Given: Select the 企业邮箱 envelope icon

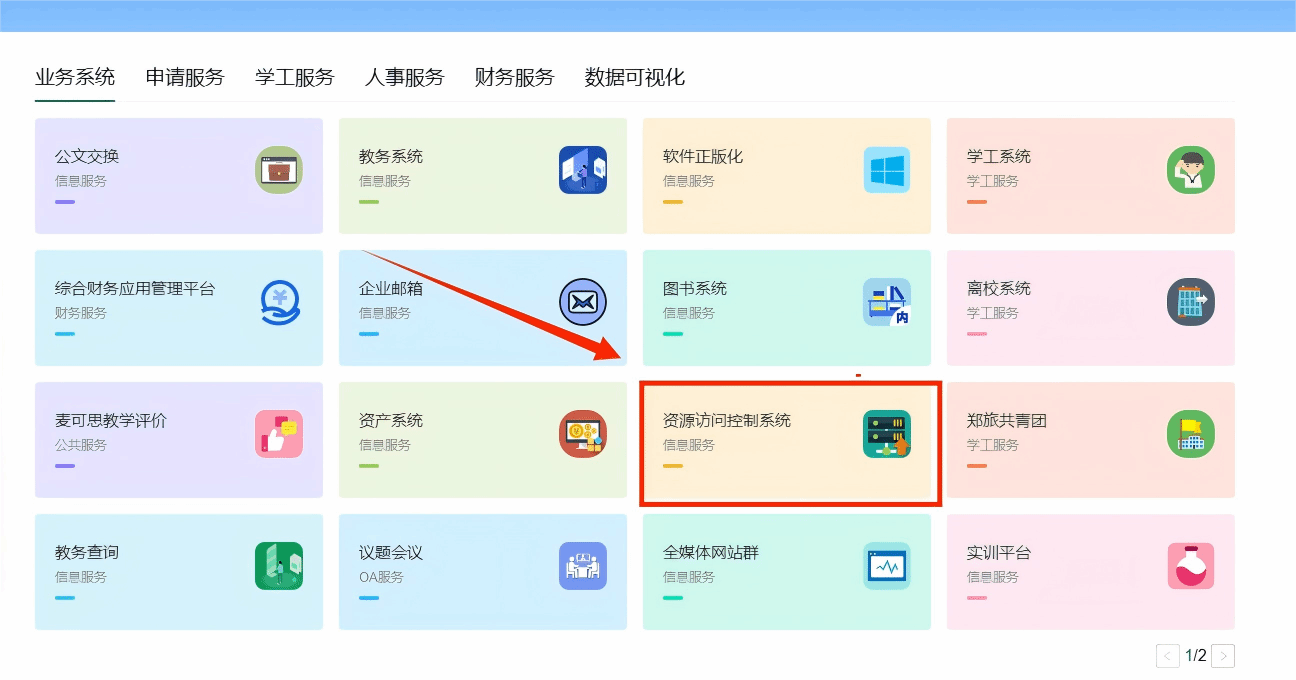Looking at the screenshot, I should [582, 302].
